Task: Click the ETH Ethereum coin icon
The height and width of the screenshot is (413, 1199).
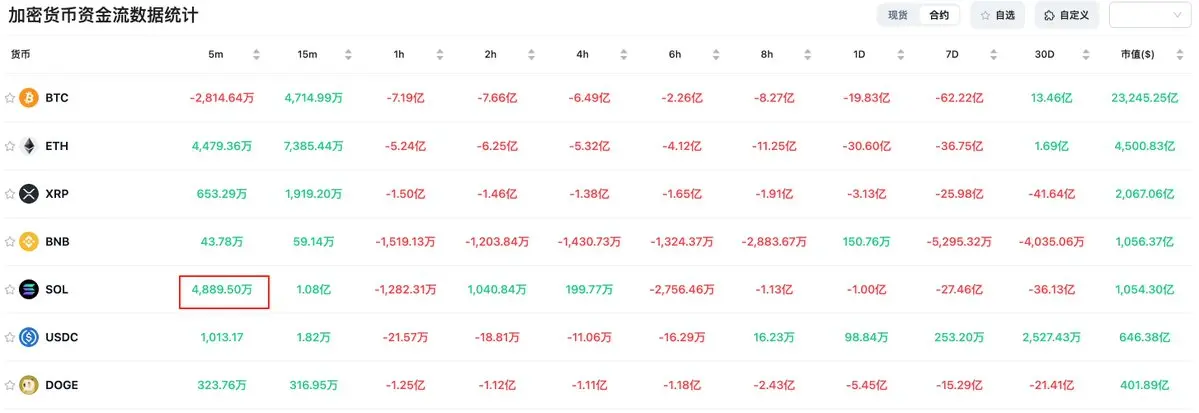Action: tap(29, 146)
